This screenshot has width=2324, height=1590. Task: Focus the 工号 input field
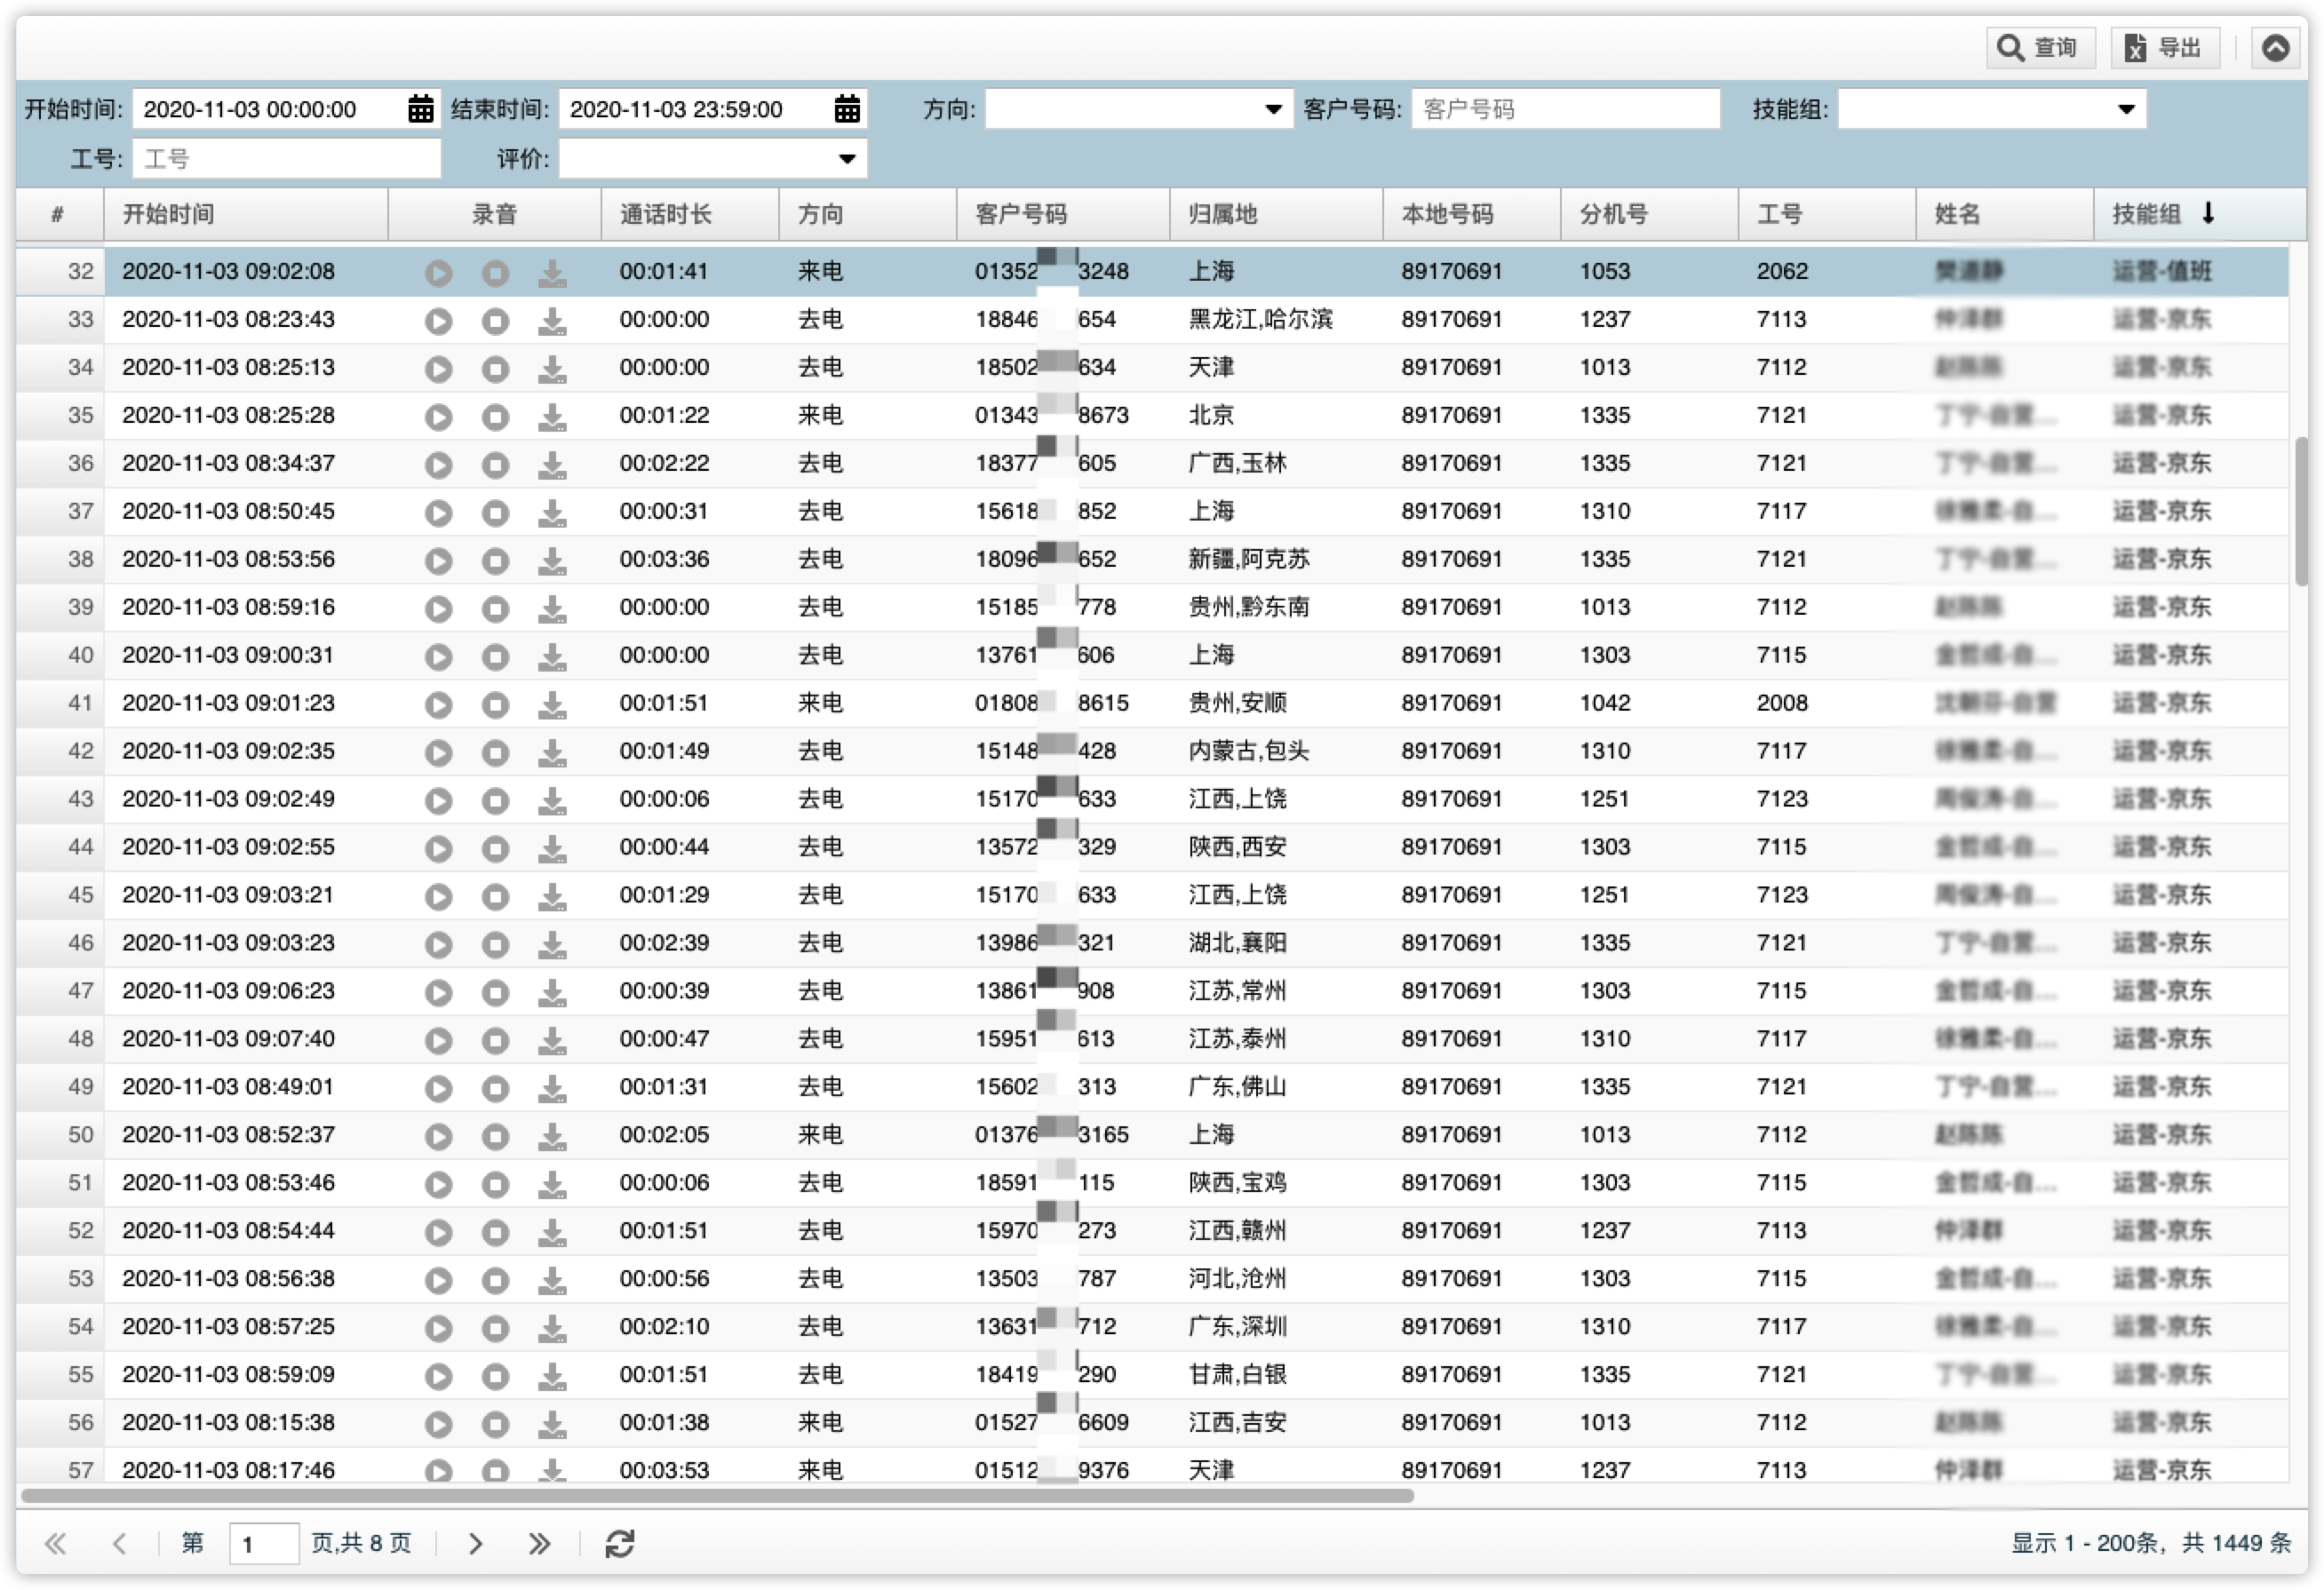click(x=286, y=159)
